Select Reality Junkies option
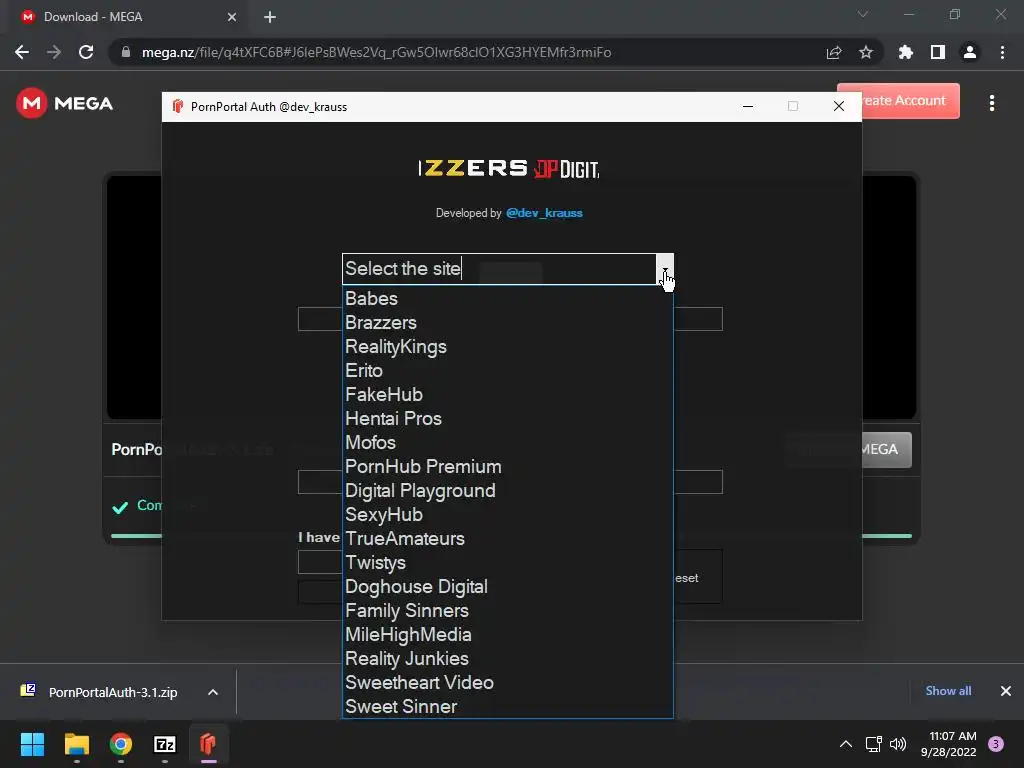1024x768 pixels. pyautogui.click(x=507, y=658)
